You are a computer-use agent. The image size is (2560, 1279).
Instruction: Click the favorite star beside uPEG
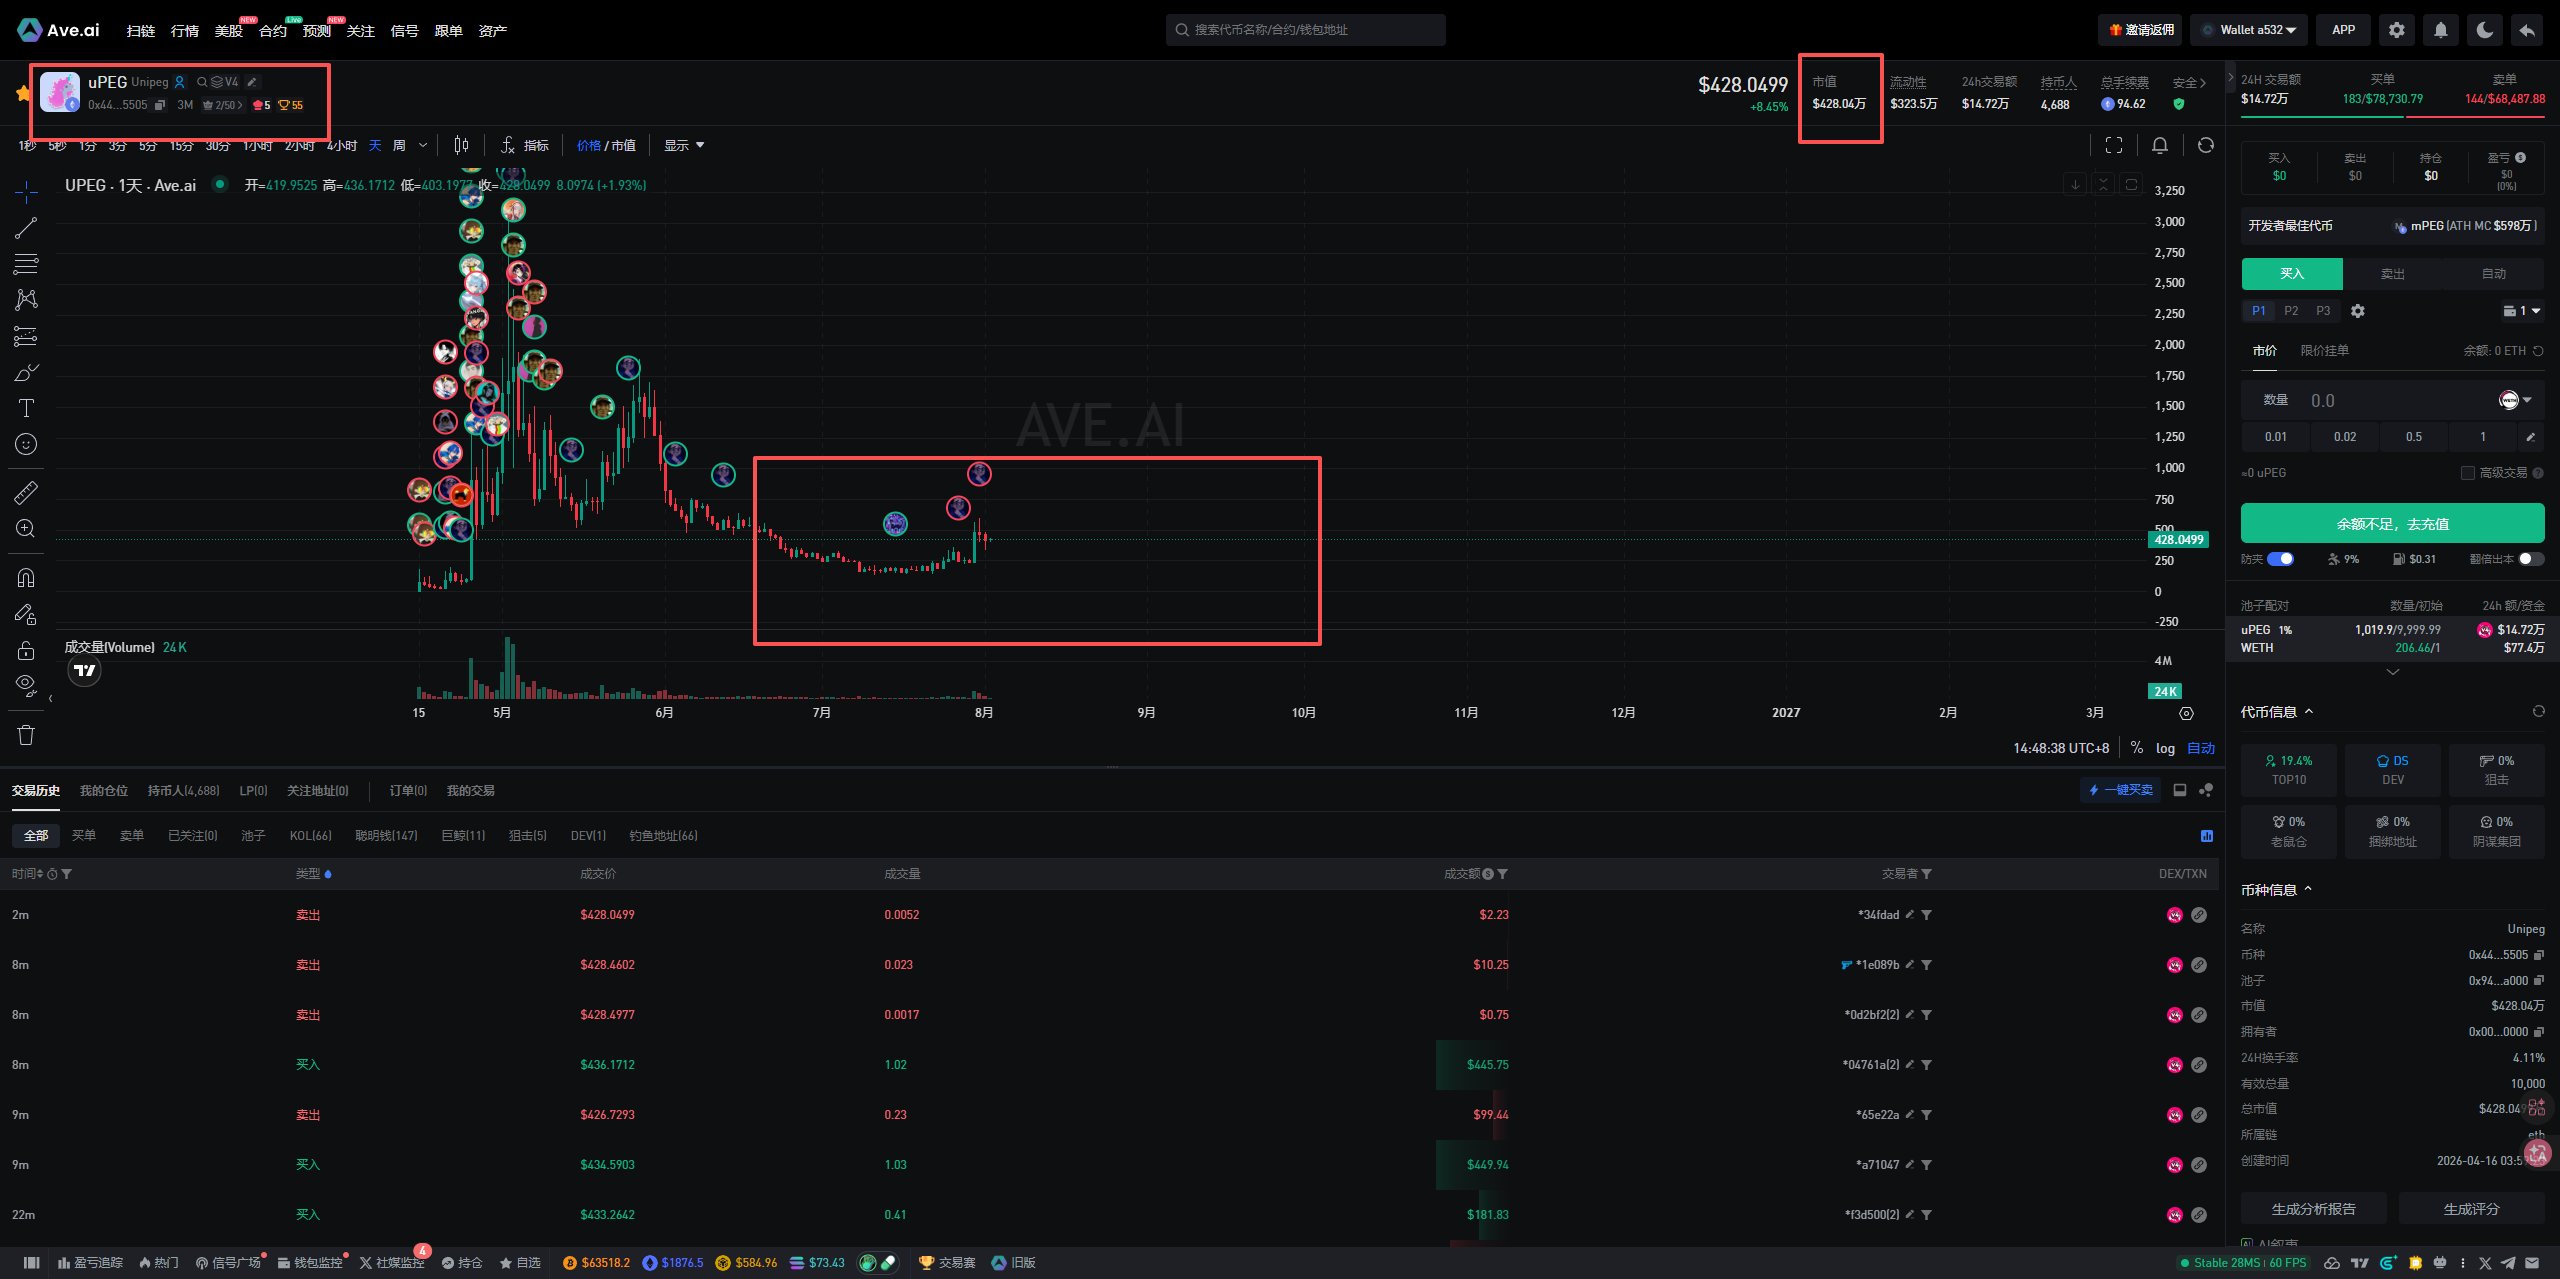[23, 93]
